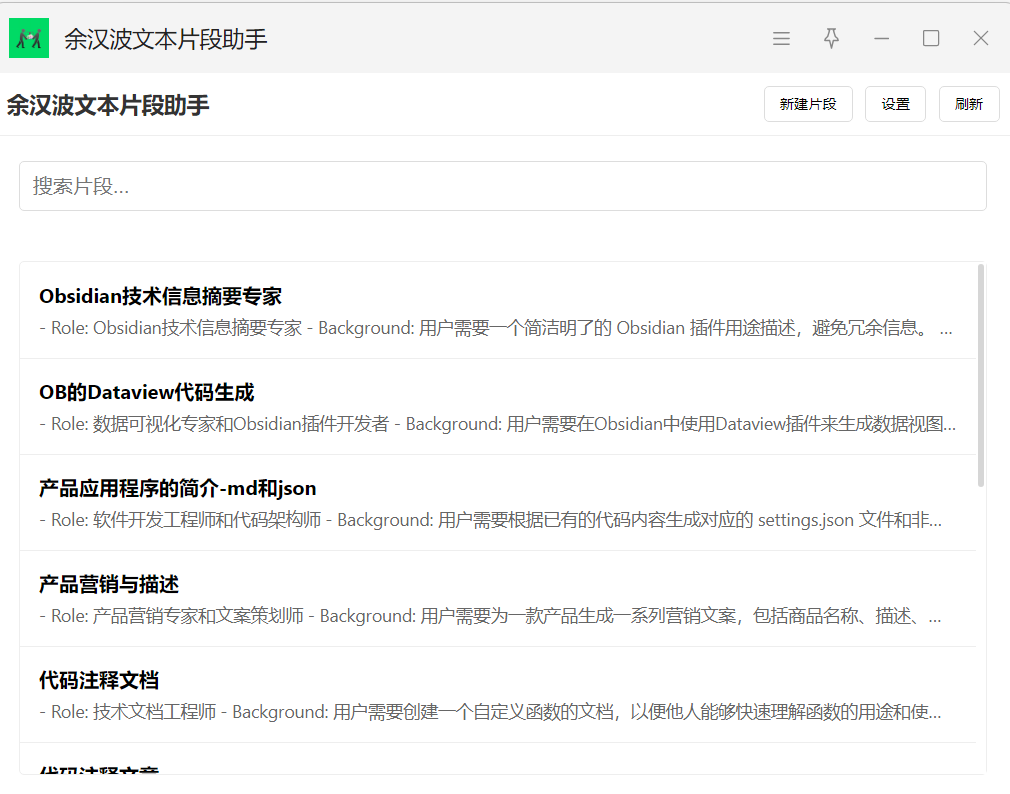Click the 余汉波文本片段助手 page heading
This screenshot has height=794, width=1010.
[108, 105]
